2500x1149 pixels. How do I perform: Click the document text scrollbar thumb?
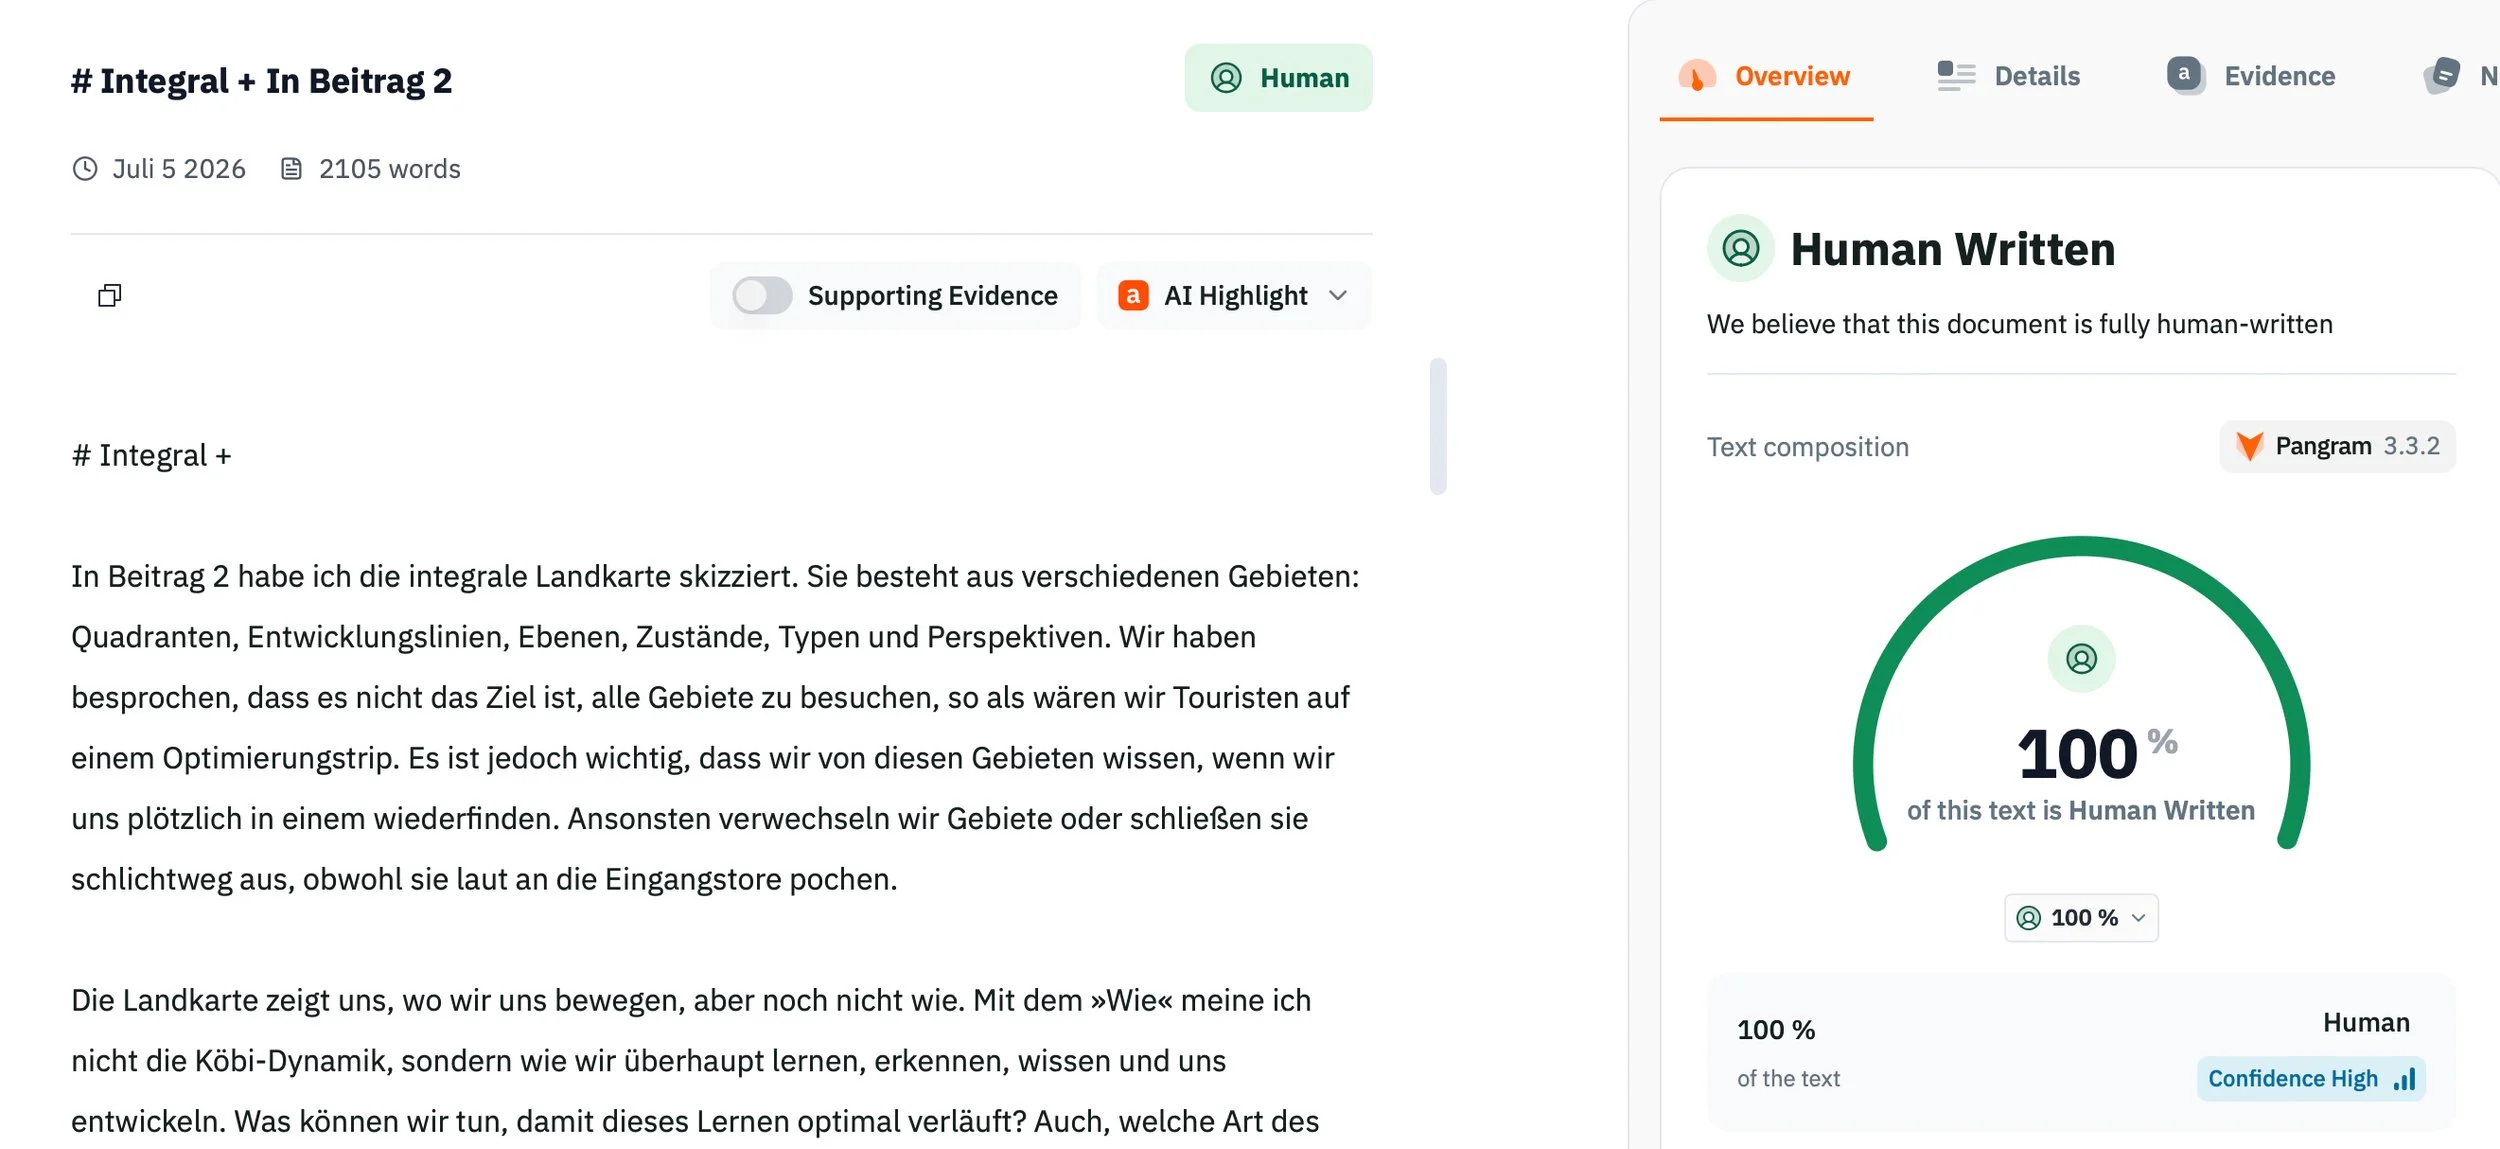(x=1438, y=426)
